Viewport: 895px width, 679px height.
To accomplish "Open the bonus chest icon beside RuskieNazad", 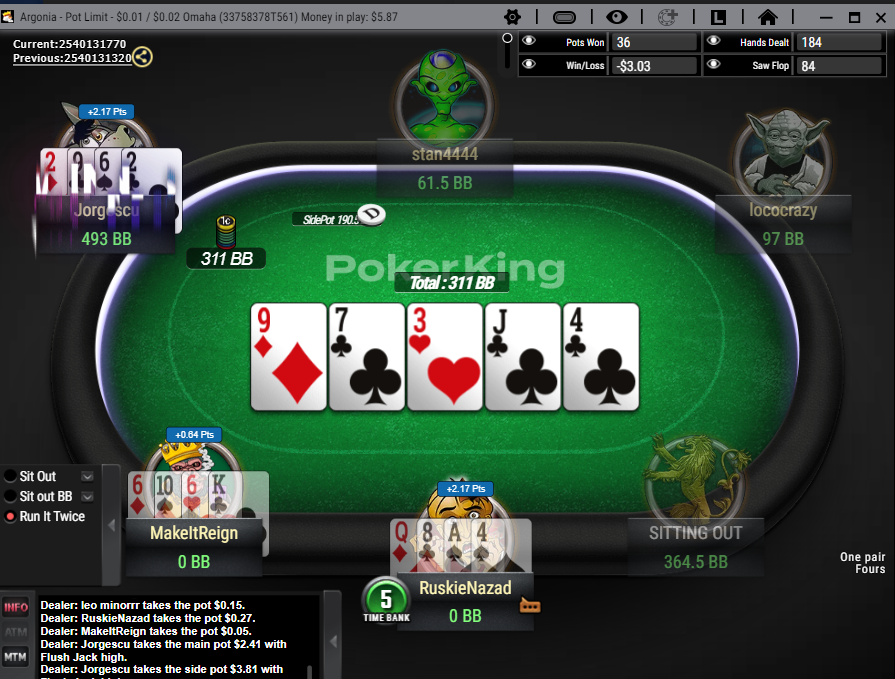I will coord(530,605).
